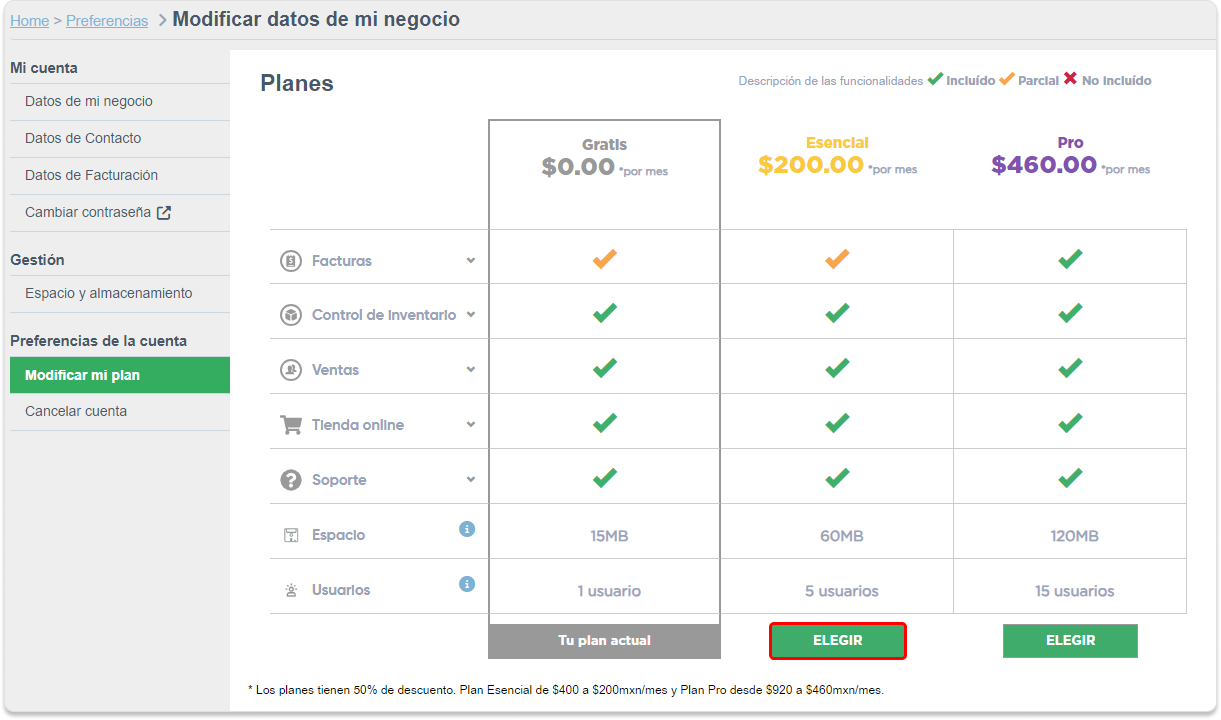Expand the Tienda online chevron
This screenshot has height=720, width=1221.
pos(471,424)
